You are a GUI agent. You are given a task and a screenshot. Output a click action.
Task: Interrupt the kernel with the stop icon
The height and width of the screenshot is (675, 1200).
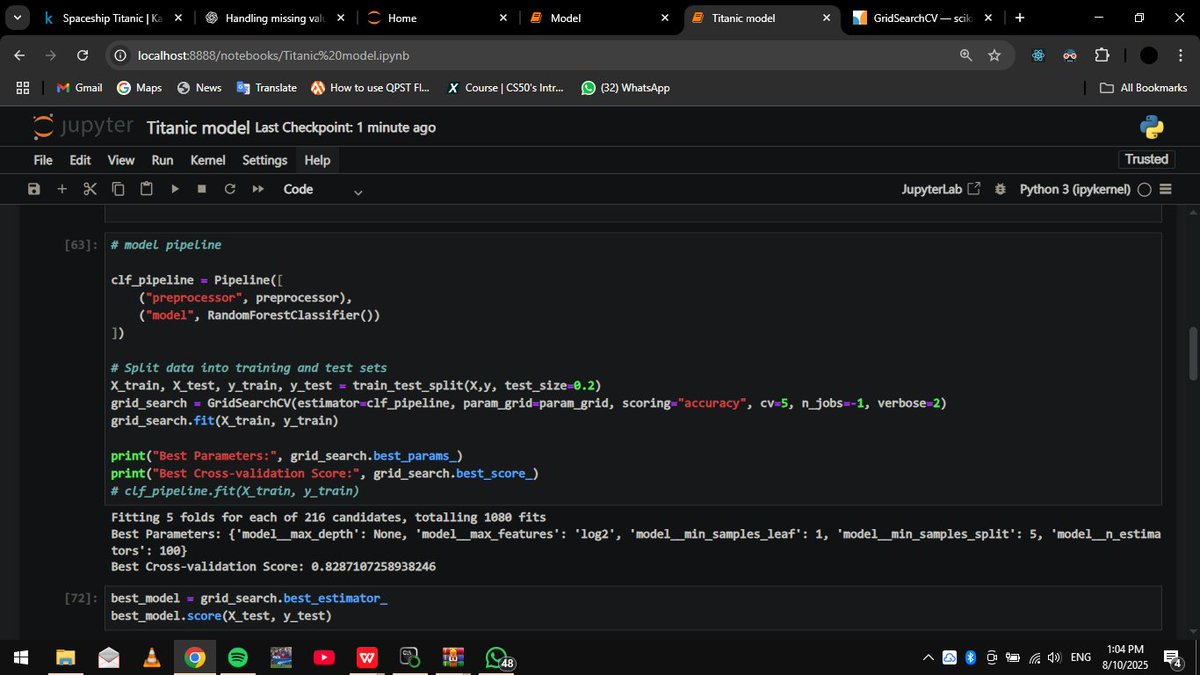[202, 189]
